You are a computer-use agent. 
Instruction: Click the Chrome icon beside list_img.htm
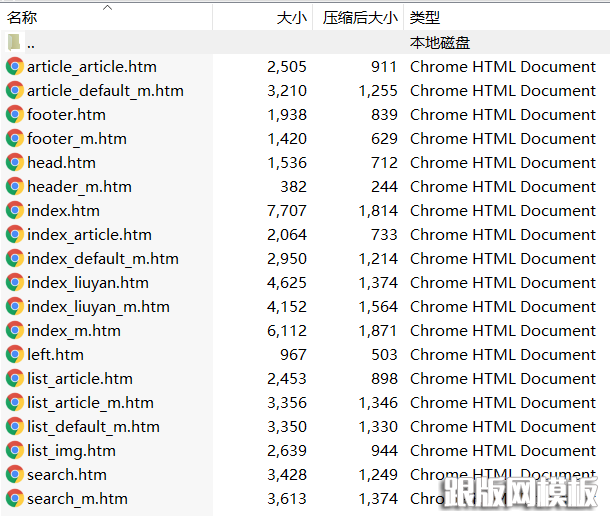coord(15,451)
